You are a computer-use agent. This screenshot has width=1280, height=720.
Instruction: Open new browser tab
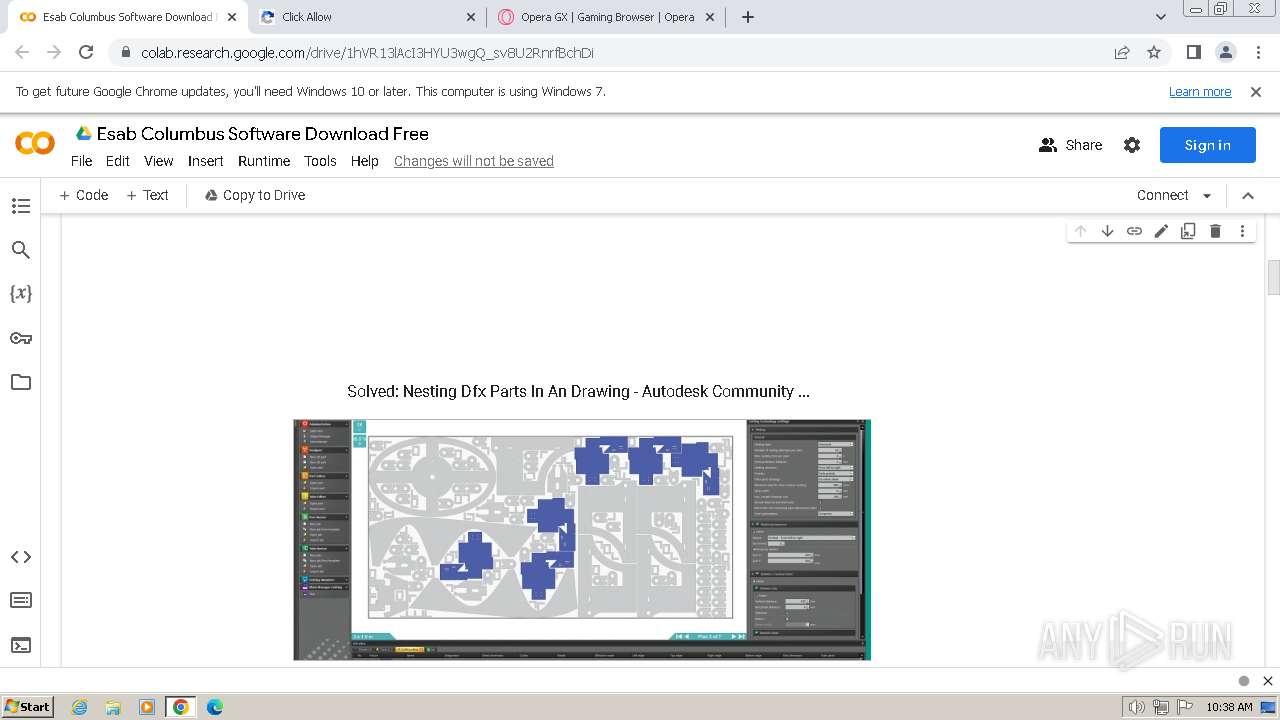click(748, 17)
